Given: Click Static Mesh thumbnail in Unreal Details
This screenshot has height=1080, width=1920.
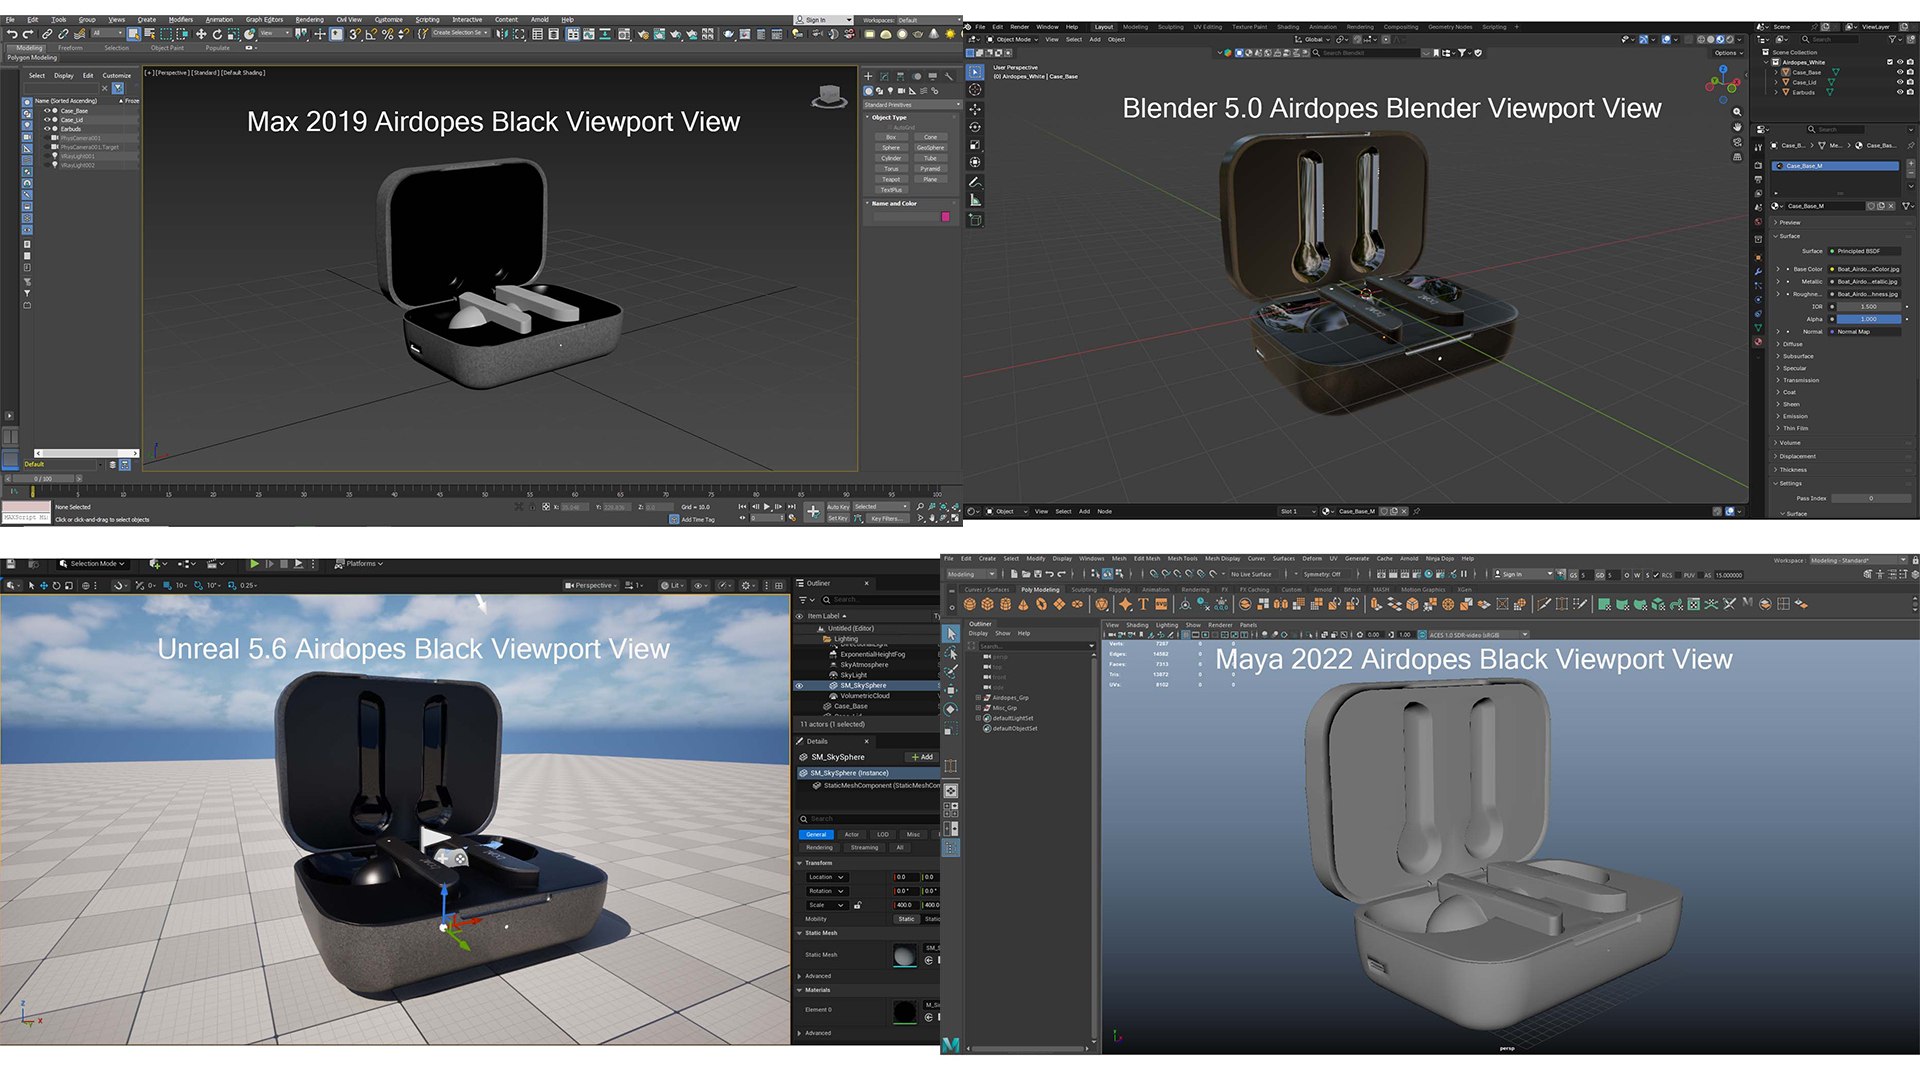Looking at the screenshot, I should [x=904, y=956].
